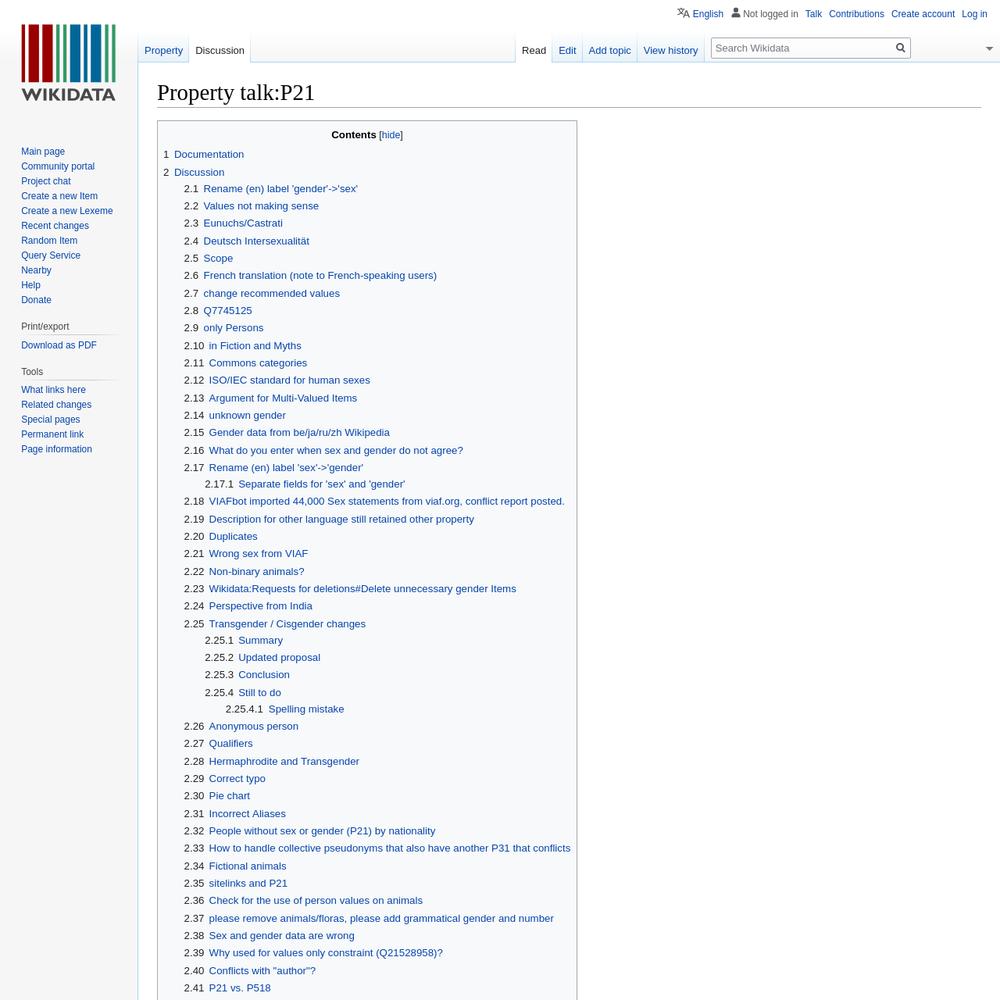Screen dimensions: 1000x1000
Task: Go to Commons categories section
Action: [x=258, y=363]
